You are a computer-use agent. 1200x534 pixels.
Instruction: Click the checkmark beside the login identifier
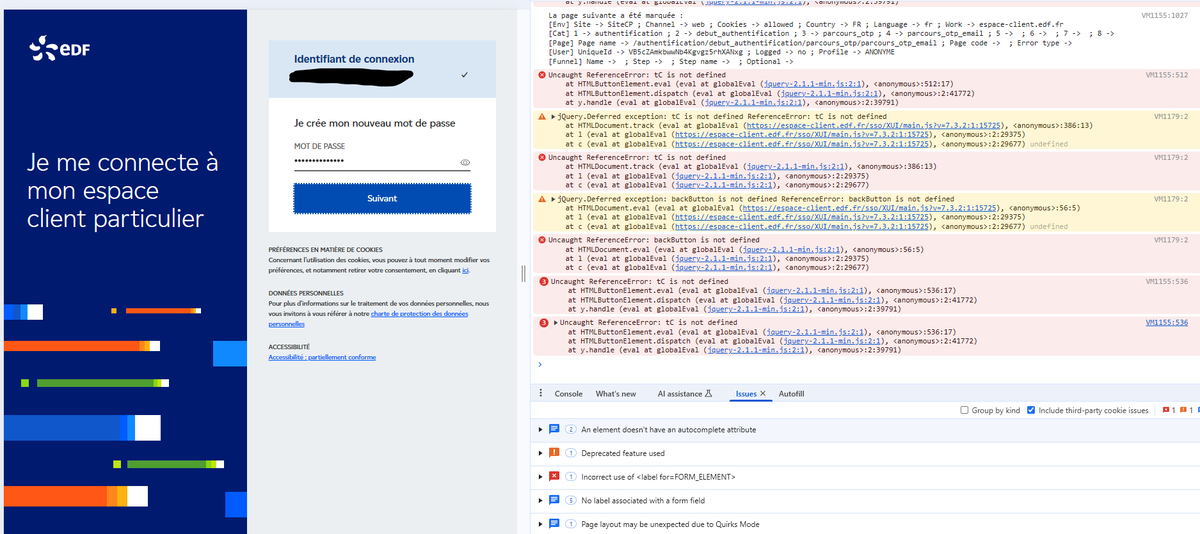pyautogui.click(x=464, y=75)
